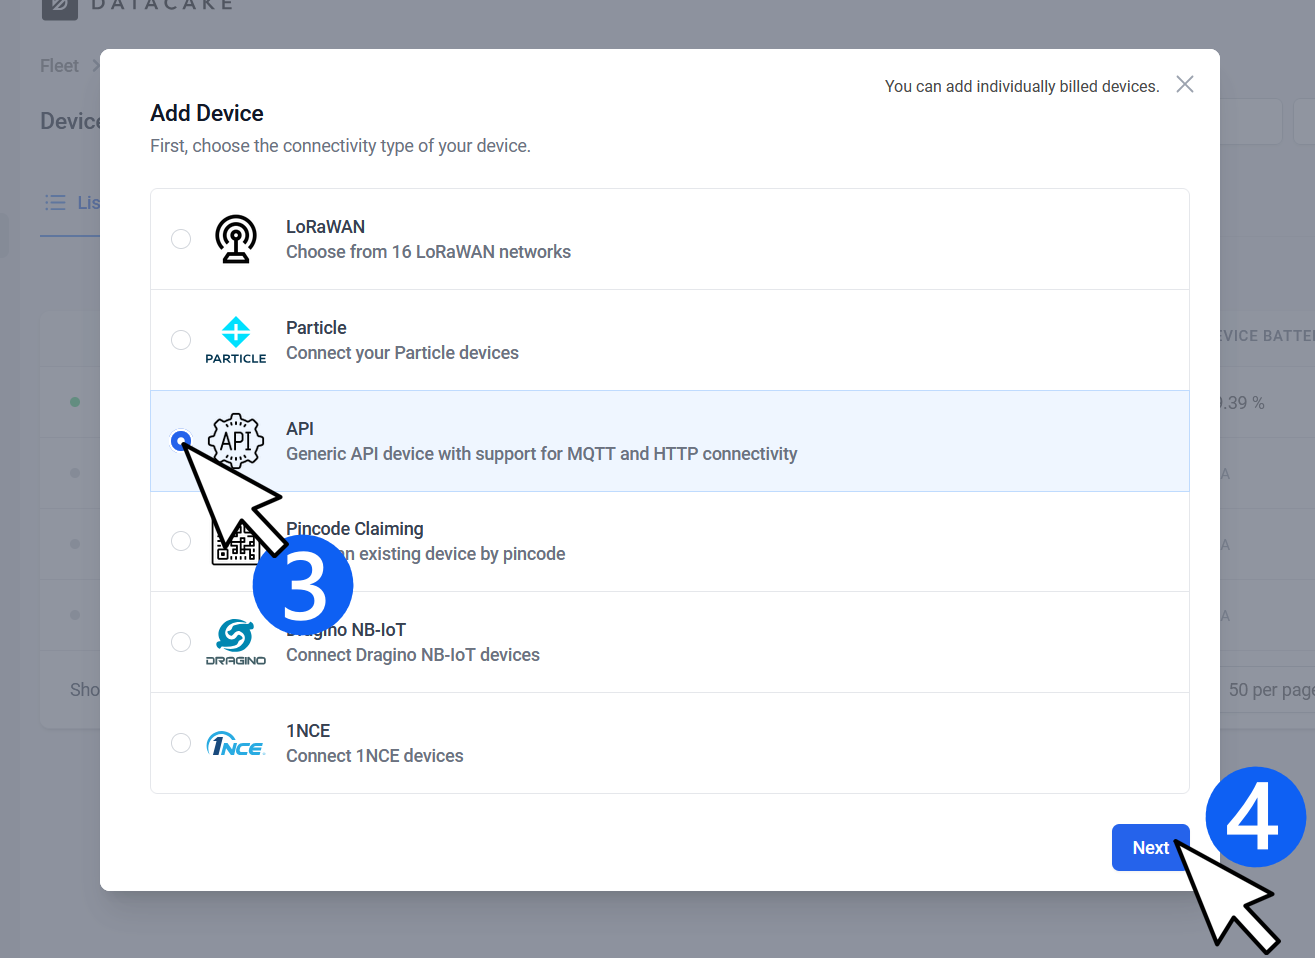Click 'Generic API device' description text
This screenshot has height=958, width=1315.
pos(541,454)
